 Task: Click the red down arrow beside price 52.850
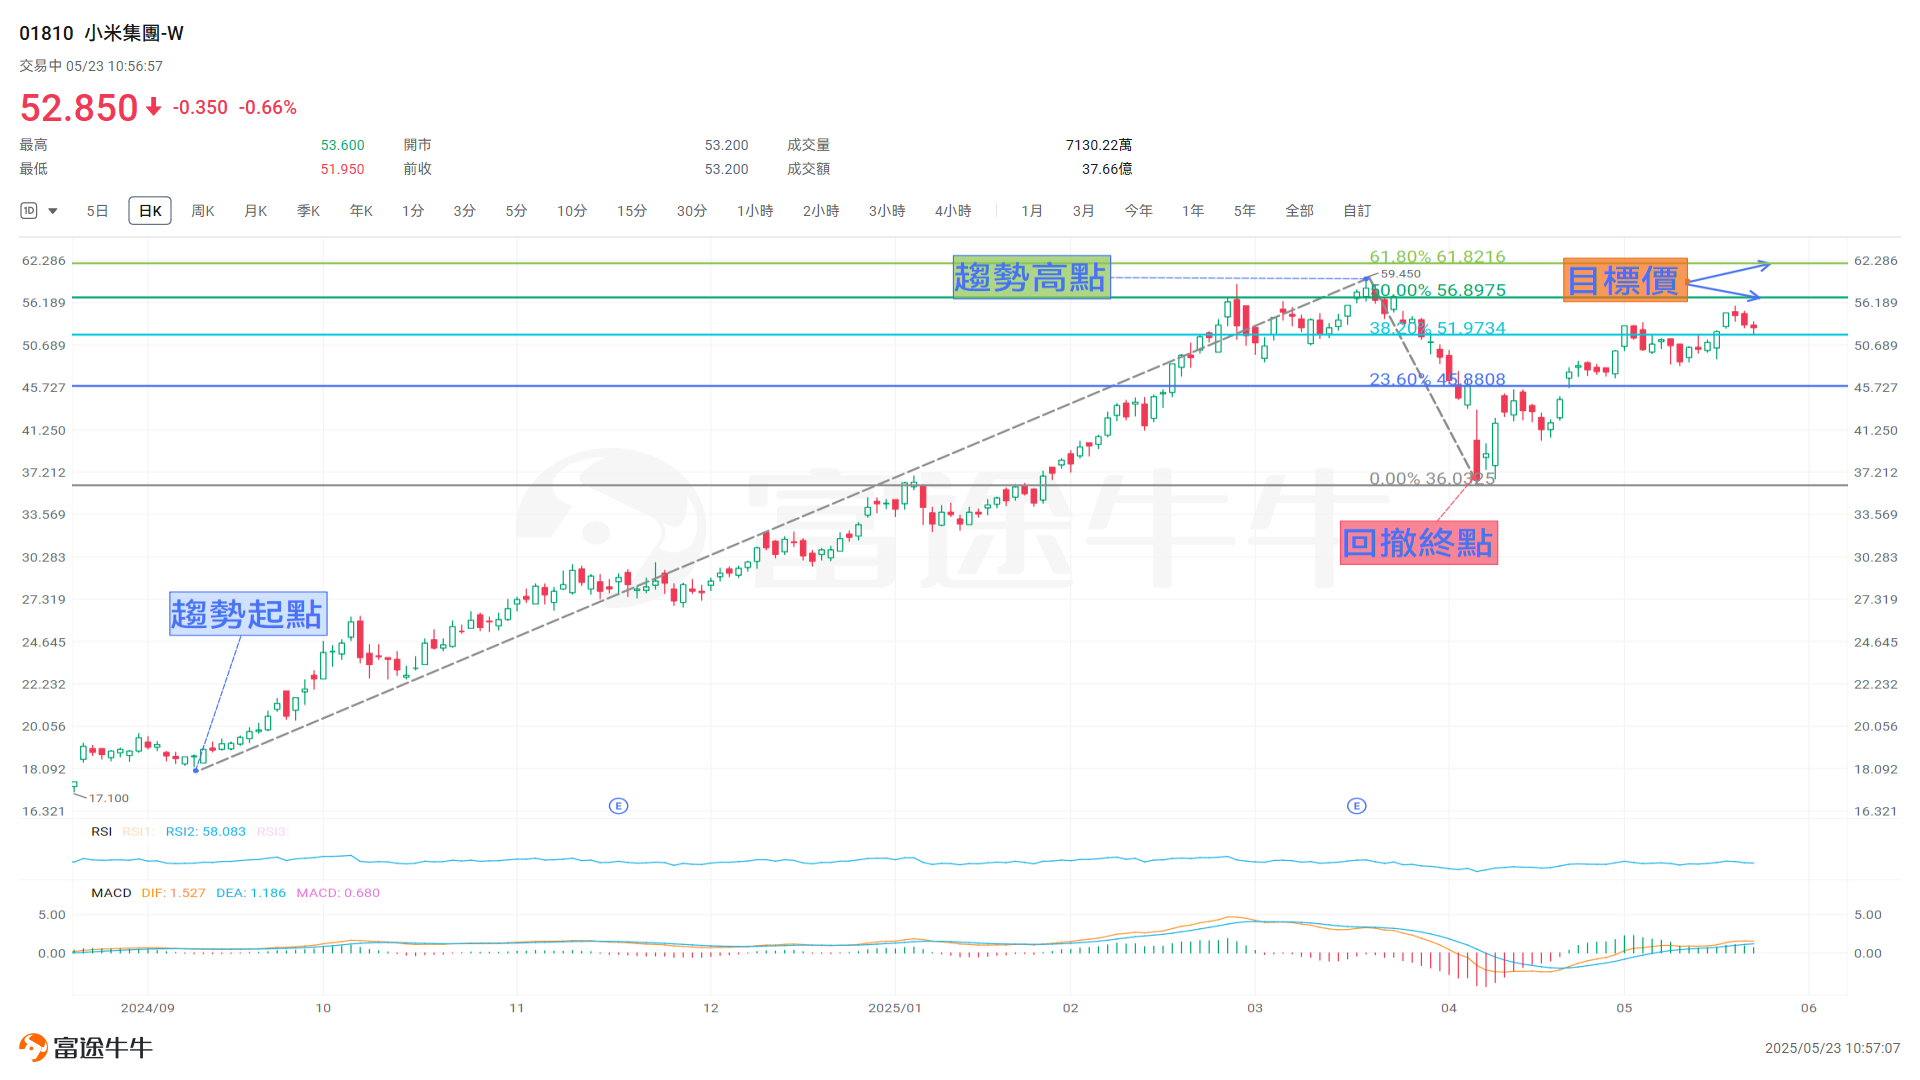pyautogui.click(x=152, y=107)
